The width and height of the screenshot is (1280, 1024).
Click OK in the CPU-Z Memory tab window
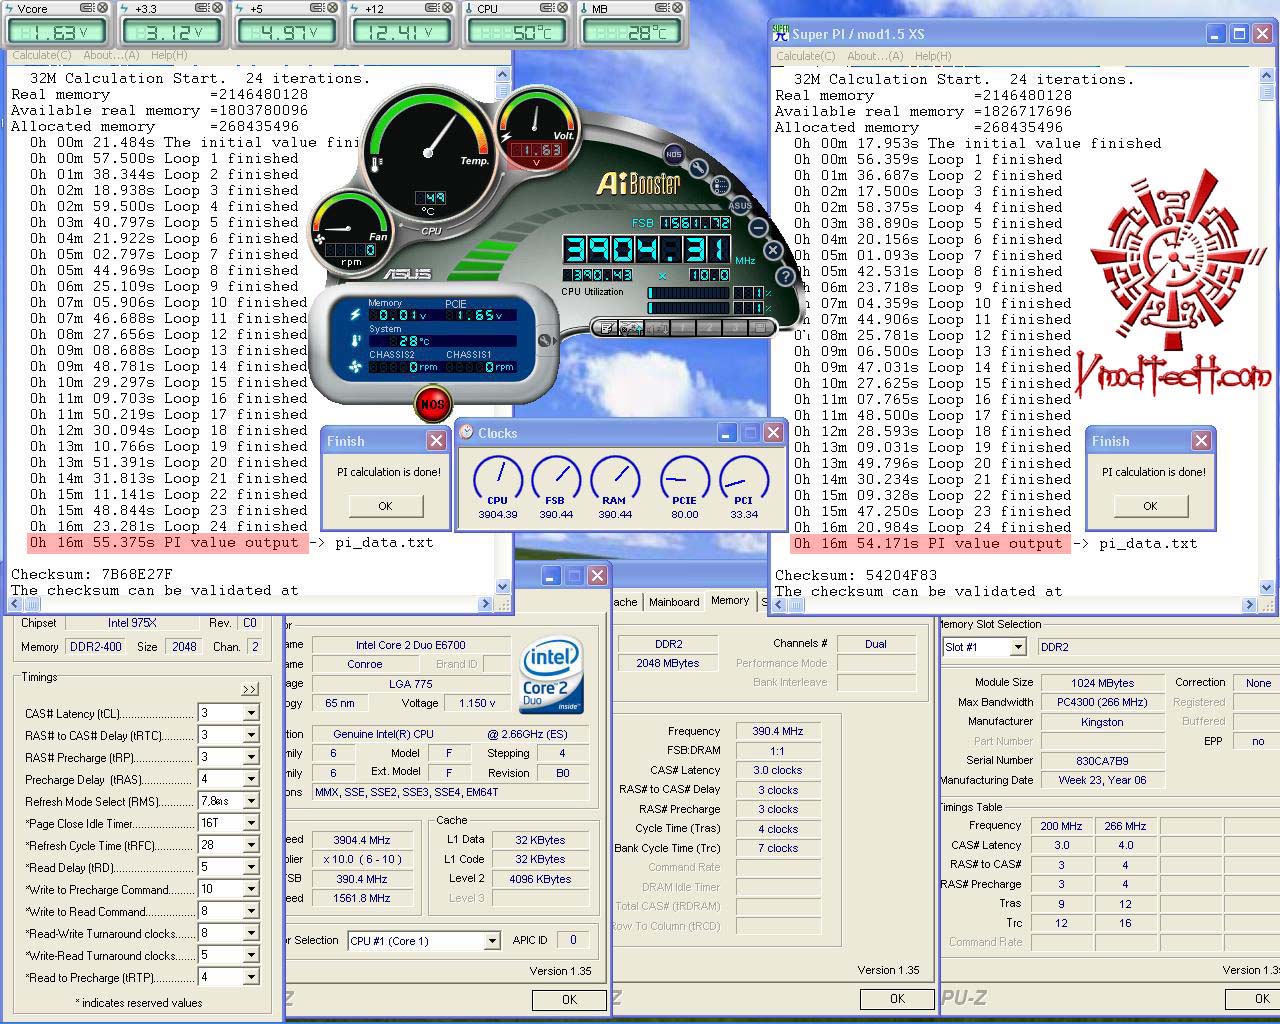click(897, 998)
